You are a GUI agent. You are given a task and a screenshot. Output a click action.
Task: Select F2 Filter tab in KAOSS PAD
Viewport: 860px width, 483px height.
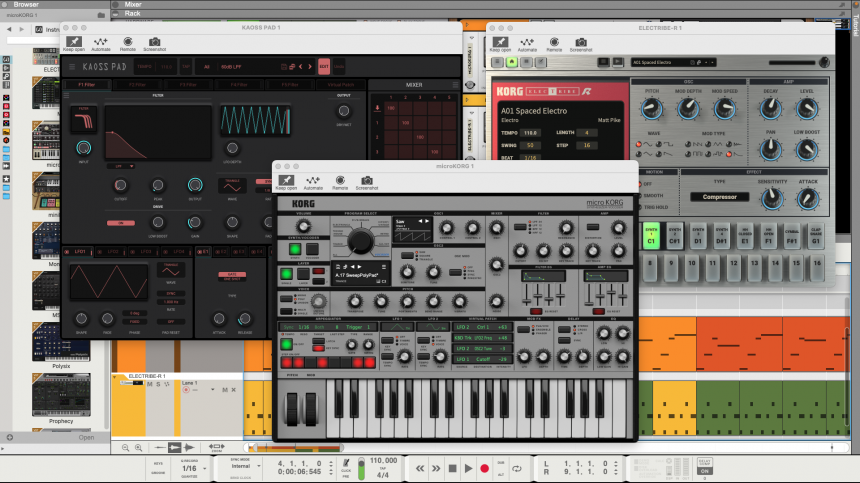pos(137,85)
